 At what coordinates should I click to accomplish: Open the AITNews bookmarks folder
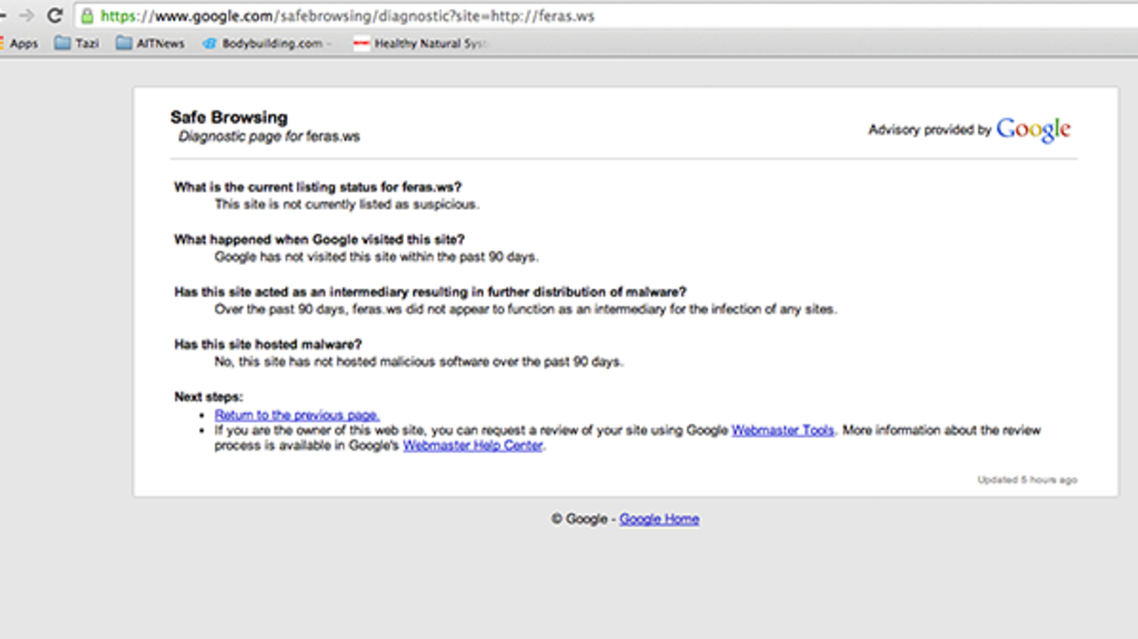tap(150, 44)
